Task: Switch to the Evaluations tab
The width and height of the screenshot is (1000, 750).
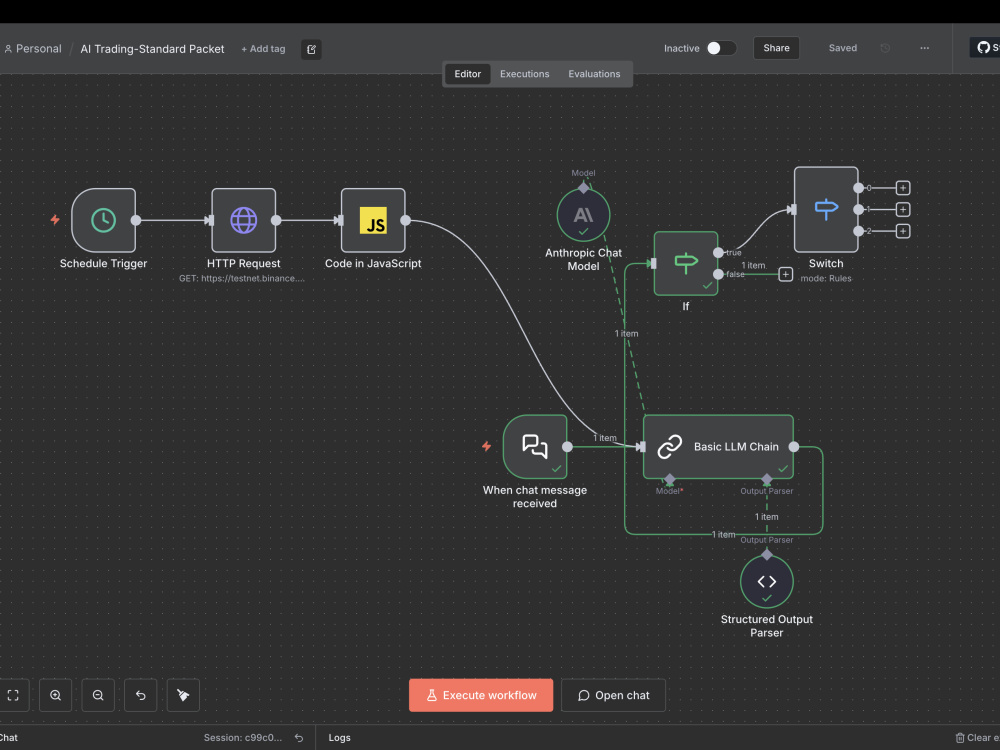Action: 594,74
